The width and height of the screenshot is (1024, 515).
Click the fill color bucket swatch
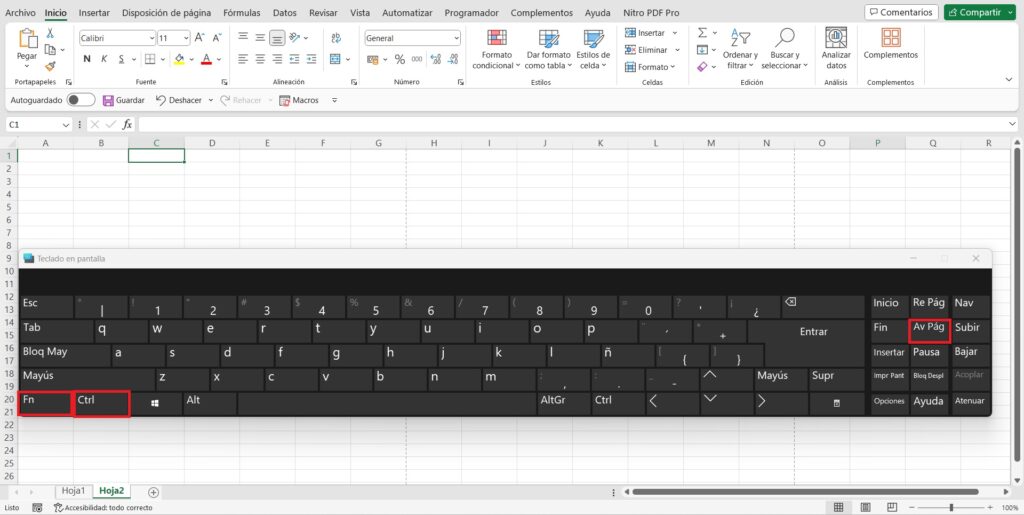coord(180,59)
